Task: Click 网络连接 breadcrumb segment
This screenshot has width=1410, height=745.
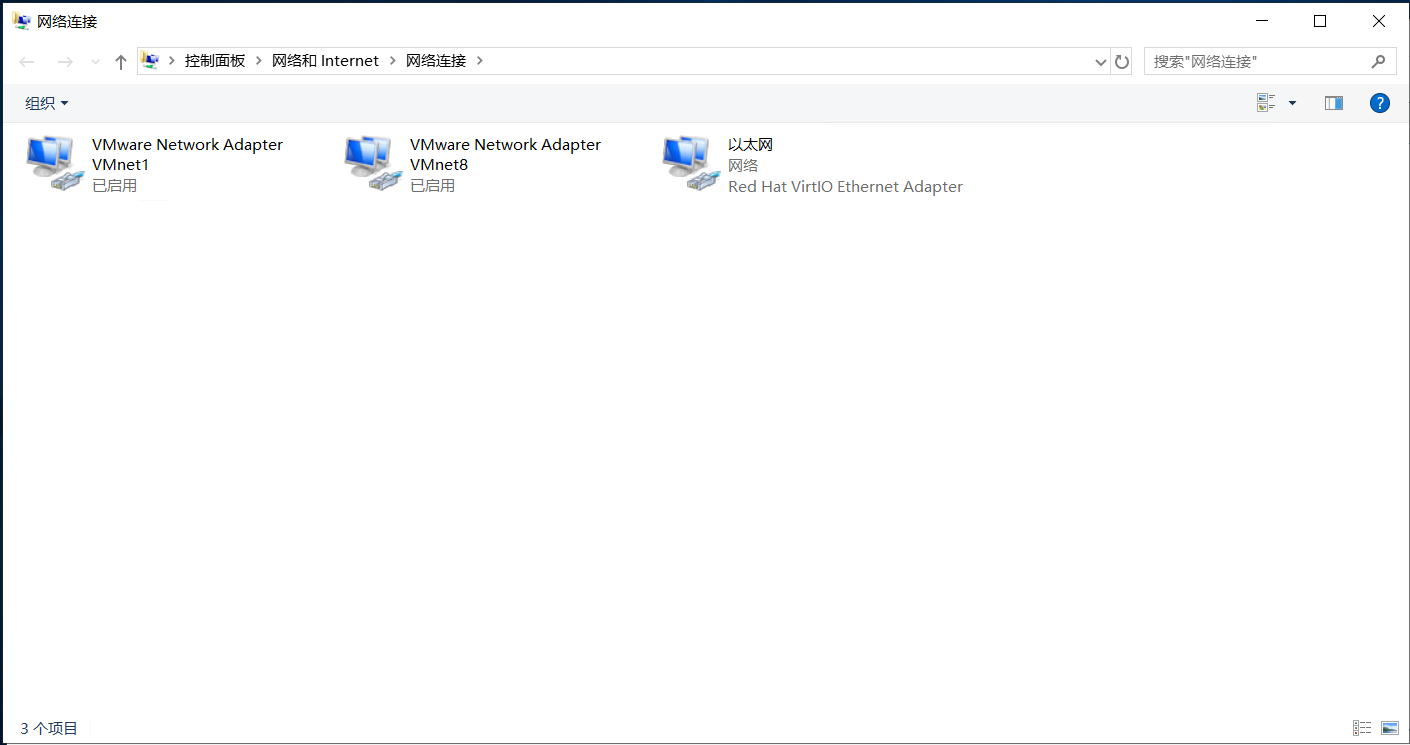Action: pyautogui.click(x=436, y=61)
